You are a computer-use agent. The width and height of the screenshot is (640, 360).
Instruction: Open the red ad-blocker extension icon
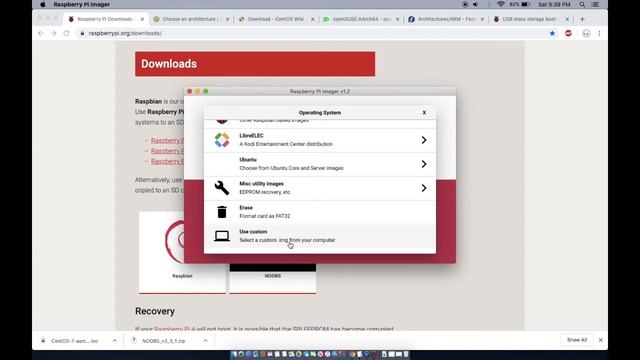click(568, 33)
